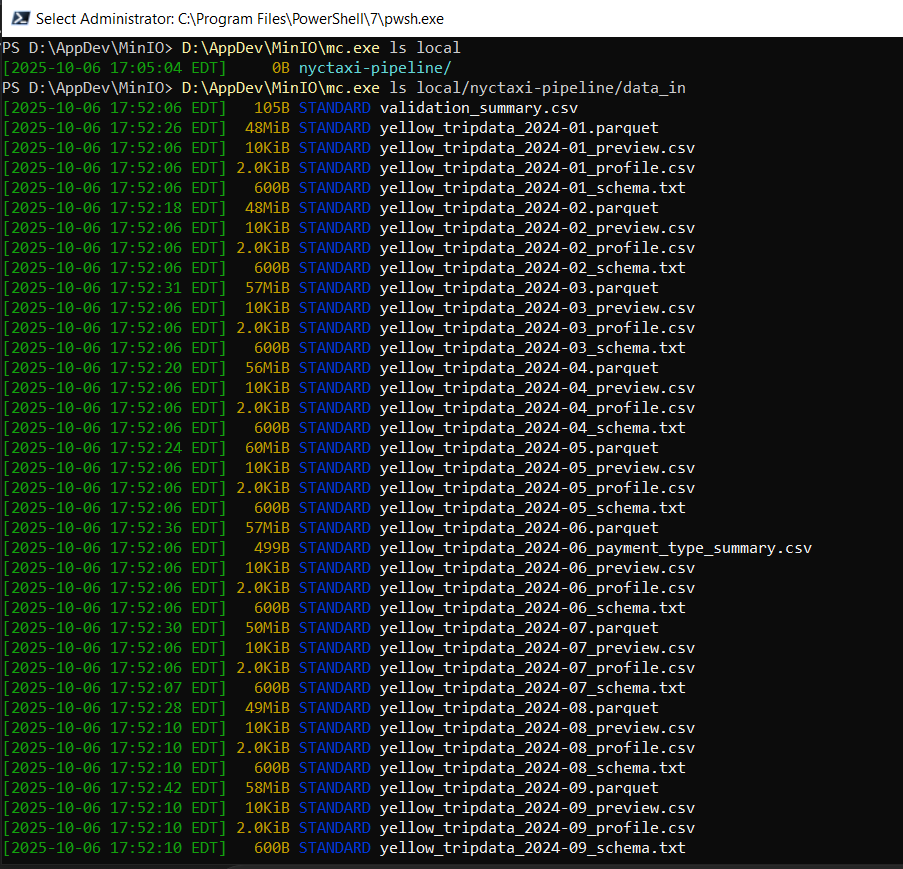Click the 49MiB size value

(x=267, y=708)
